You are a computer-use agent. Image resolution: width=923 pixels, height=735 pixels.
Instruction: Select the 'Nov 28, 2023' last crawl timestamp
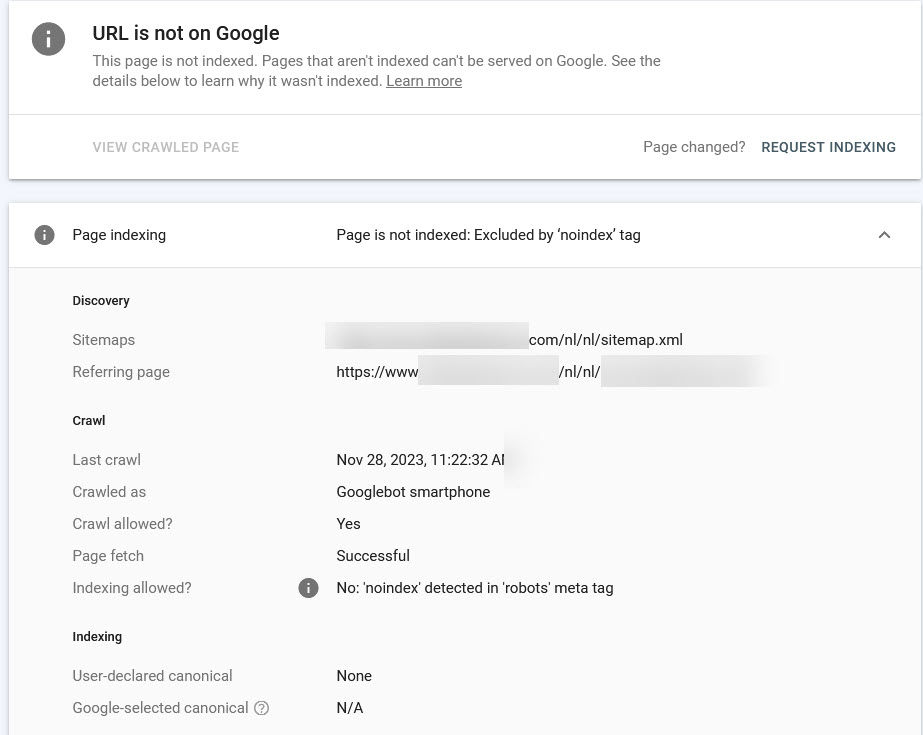pos(421,460)
